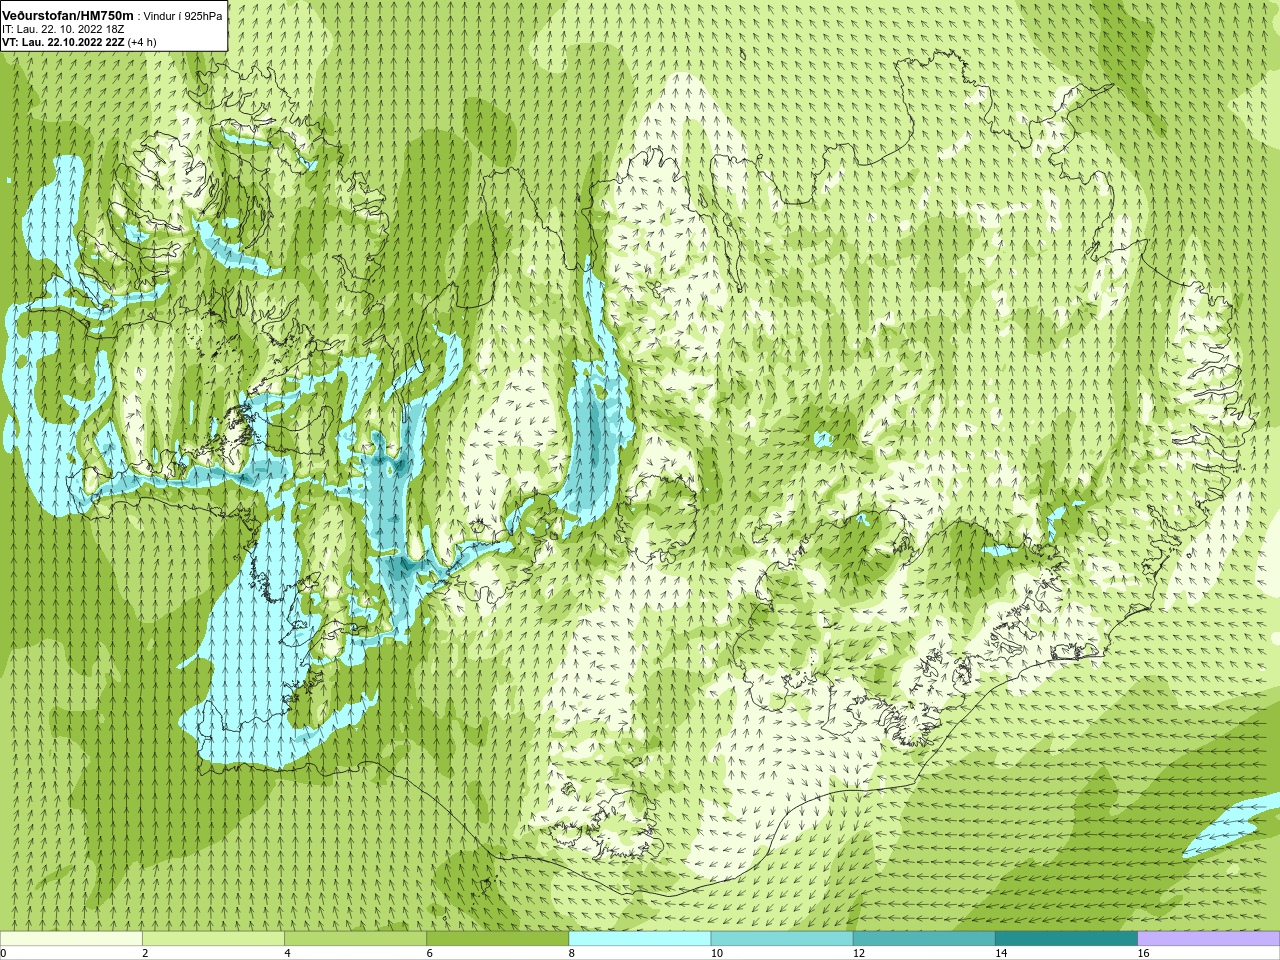Screen dimensions: 1280x960
Task: Click the 10–12 turquoise legend swatch
Action: pyautogui.click(x=782, y=939)
